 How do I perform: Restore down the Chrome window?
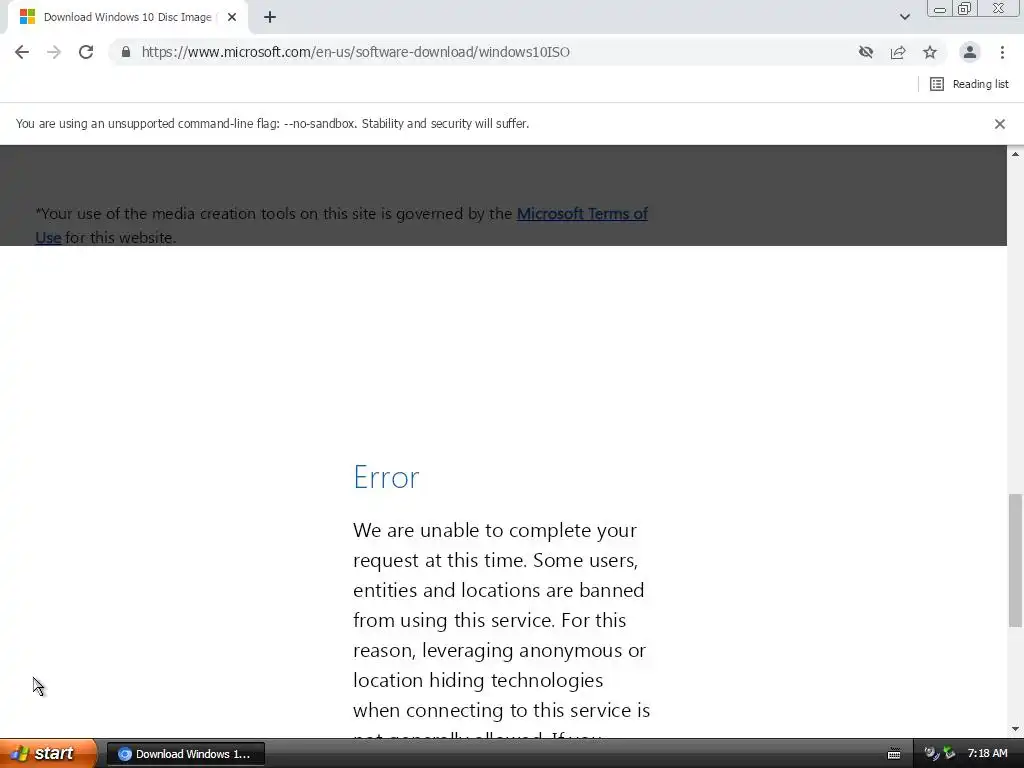[x=964, y=9]
